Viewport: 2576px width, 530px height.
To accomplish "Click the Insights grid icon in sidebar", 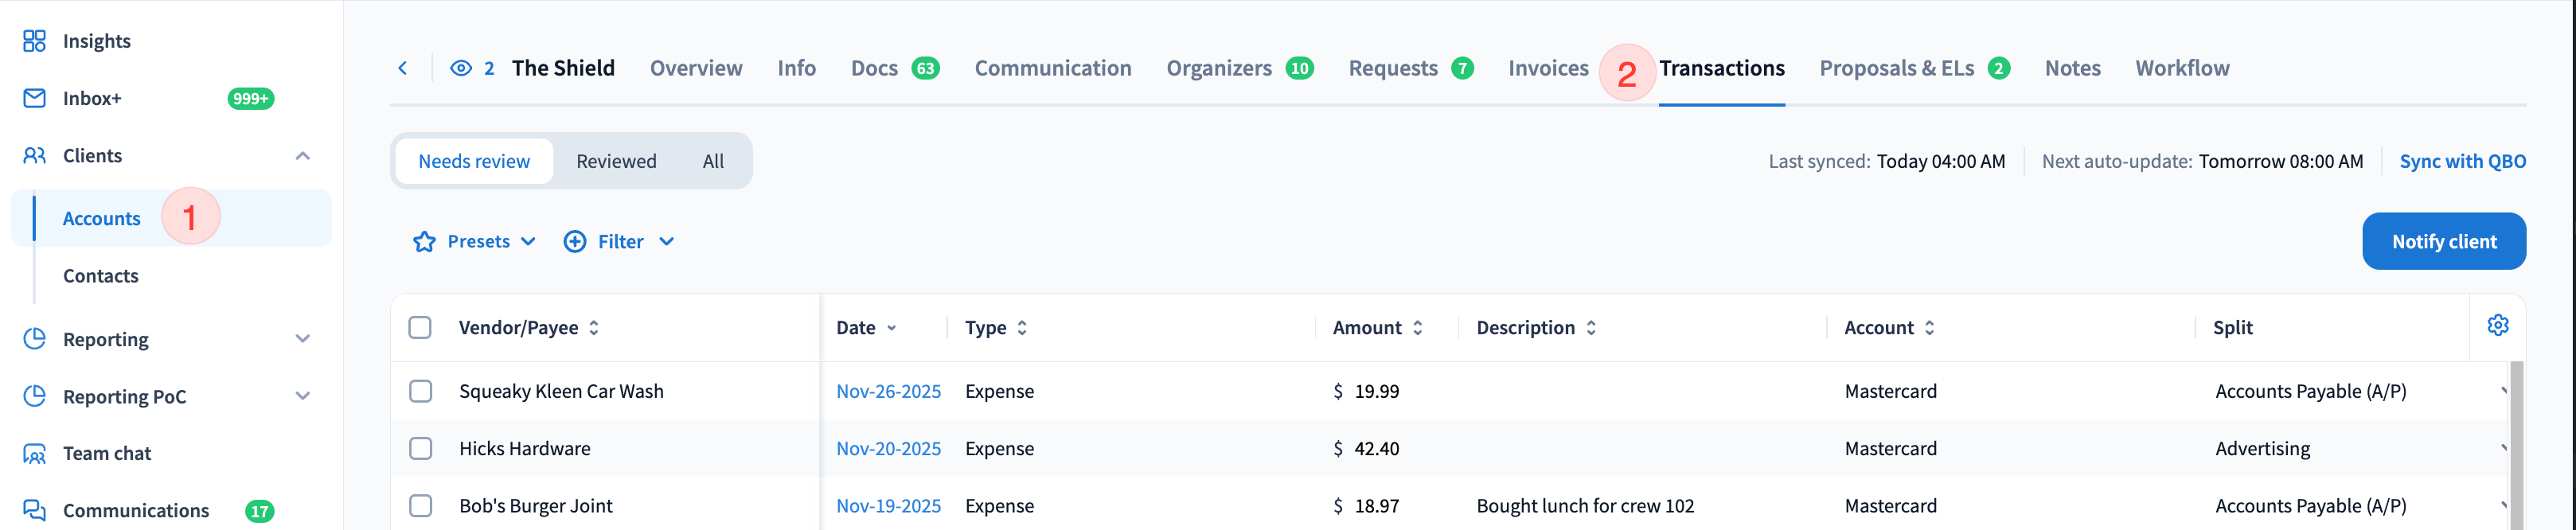I will pyautogui.click(x=34, y=41).
